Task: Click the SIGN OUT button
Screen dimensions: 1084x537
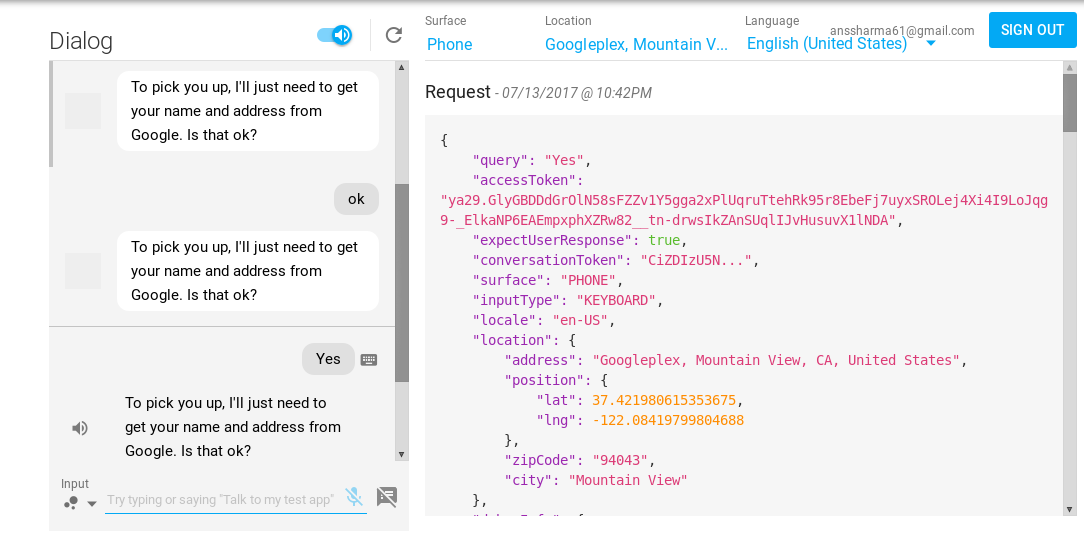Action: [x=1032, y=30]
